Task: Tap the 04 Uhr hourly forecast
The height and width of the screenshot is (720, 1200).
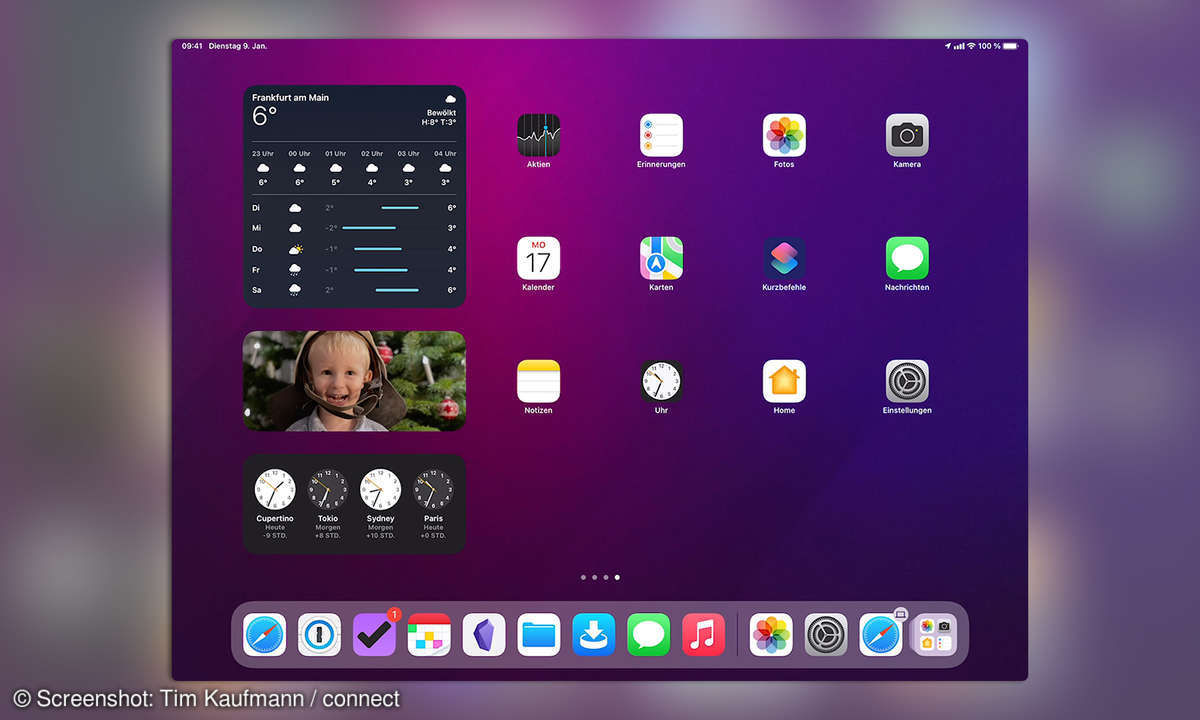Action: click(x=446, y=168)
